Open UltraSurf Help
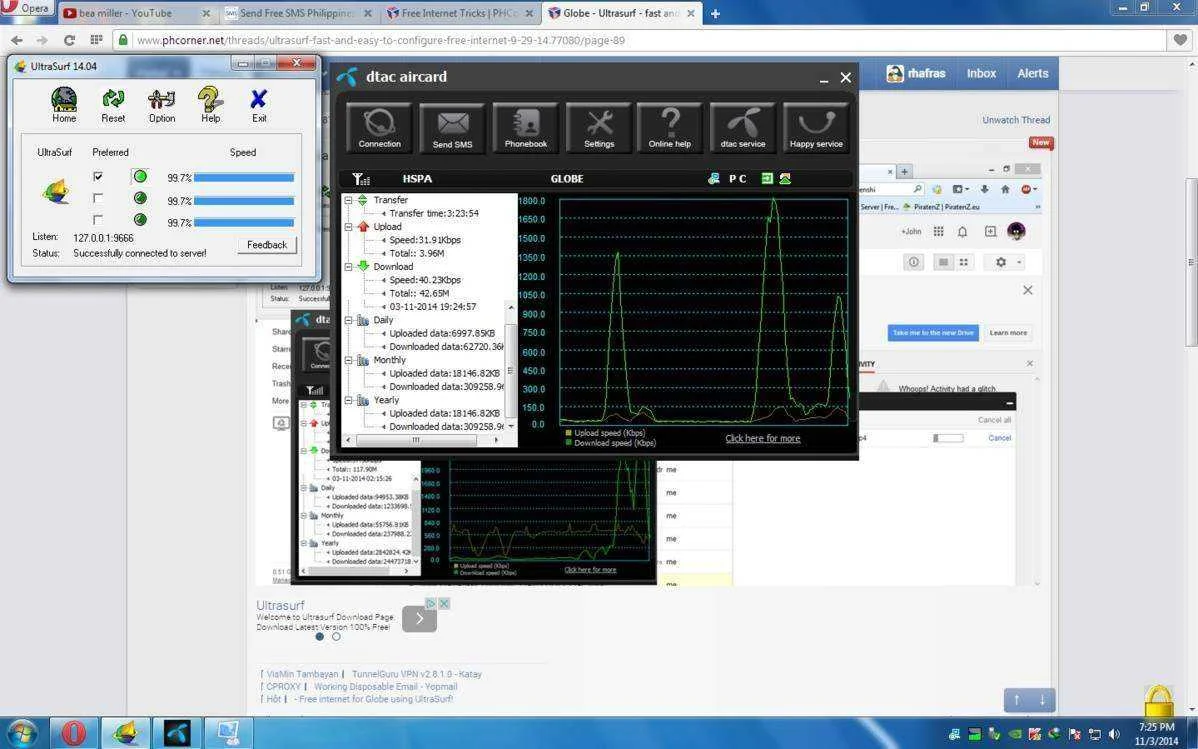Viewport: 1198px width, 749px height. tap(210, 104)
